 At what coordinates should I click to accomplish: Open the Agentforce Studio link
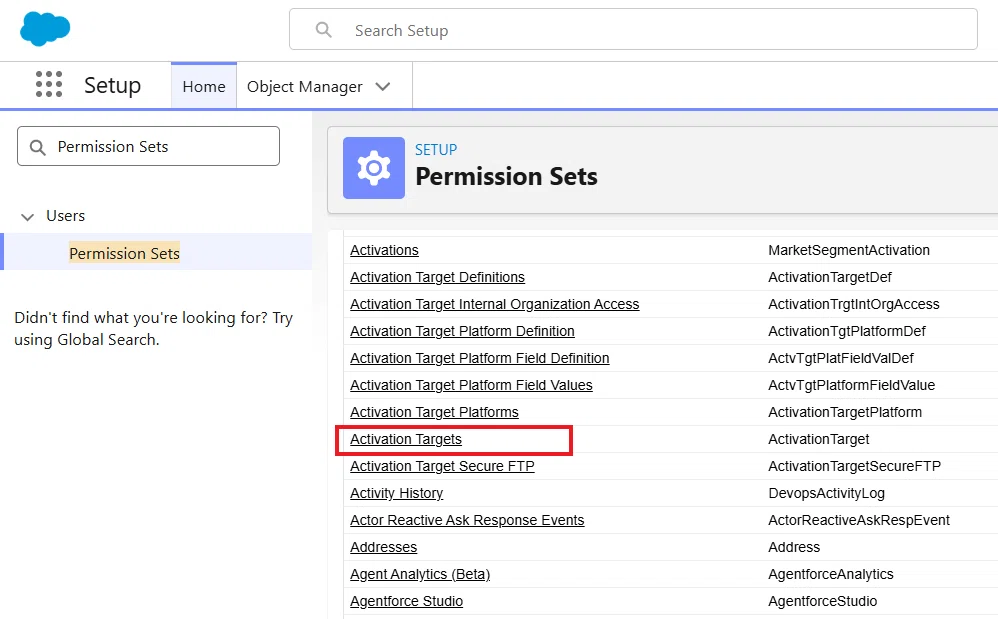pos(407,601)
